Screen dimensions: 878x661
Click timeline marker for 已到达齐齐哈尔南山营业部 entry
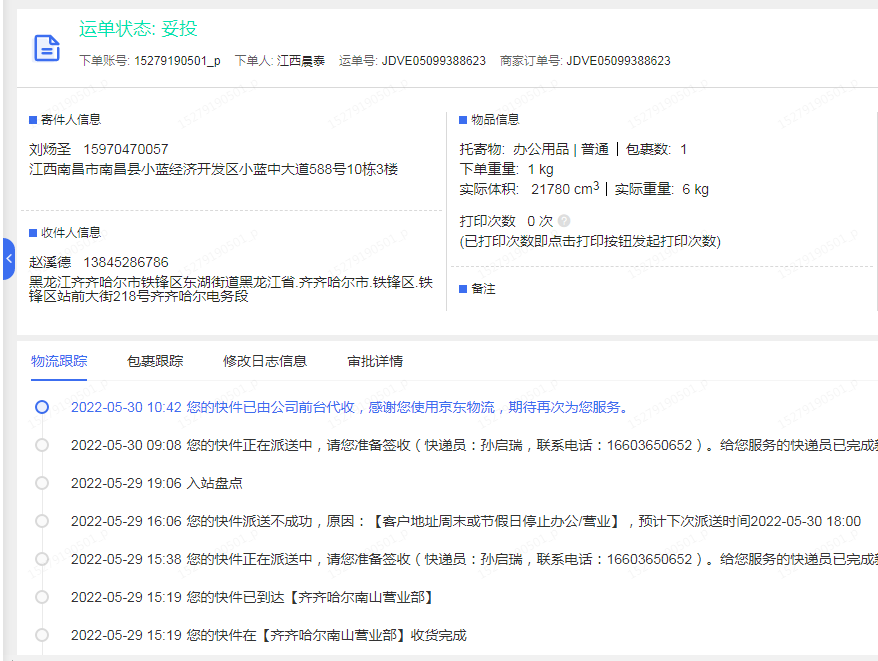[x=42, y=597]
